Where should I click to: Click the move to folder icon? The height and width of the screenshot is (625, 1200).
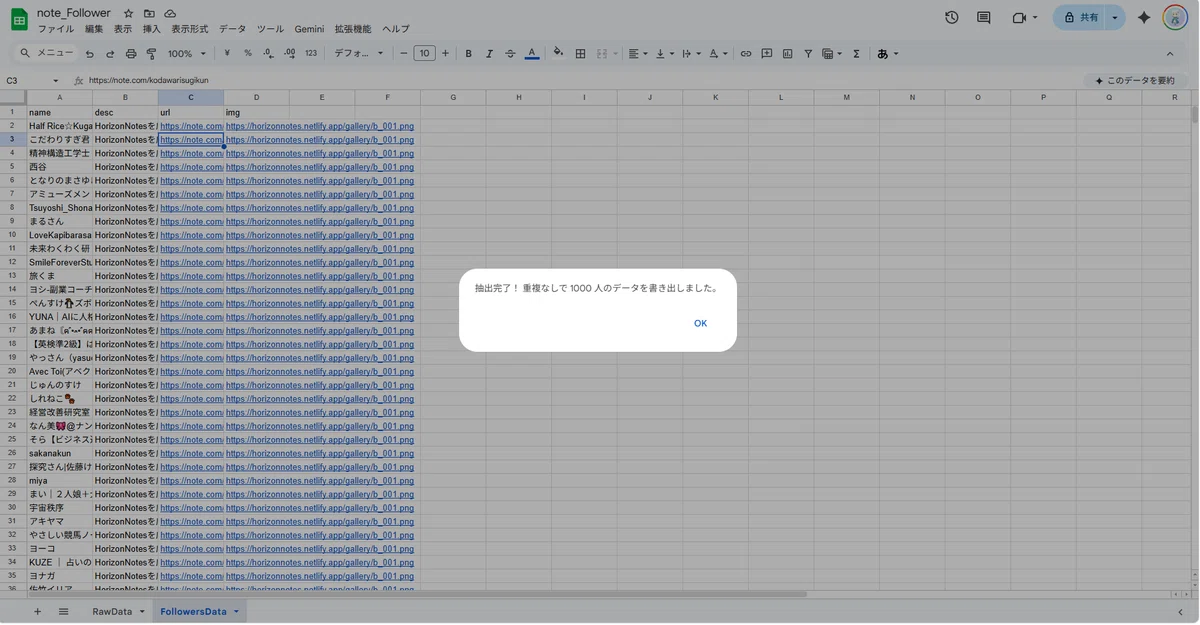149,14
